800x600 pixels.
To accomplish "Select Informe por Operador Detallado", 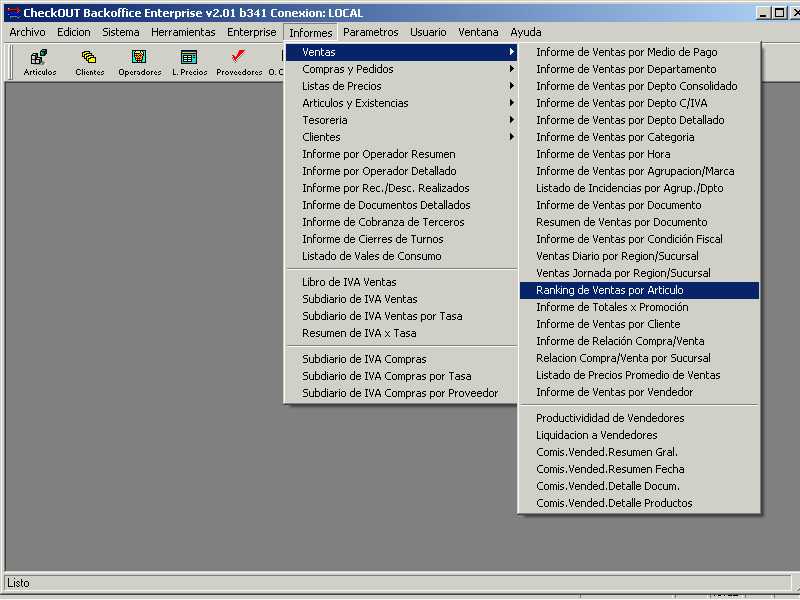I will [401, 171].
